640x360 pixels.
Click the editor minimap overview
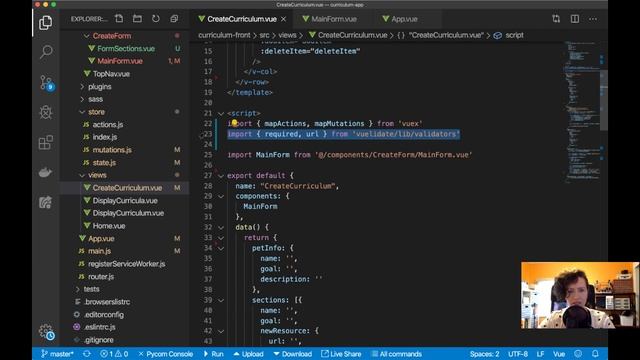click(582, 112)
